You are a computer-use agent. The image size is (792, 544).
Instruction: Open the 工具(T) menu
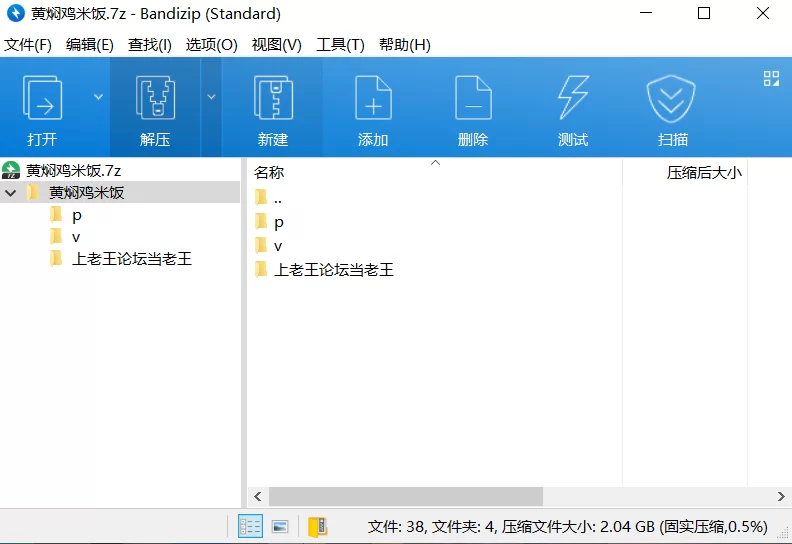pyautogui.click(x=340, y=45)
